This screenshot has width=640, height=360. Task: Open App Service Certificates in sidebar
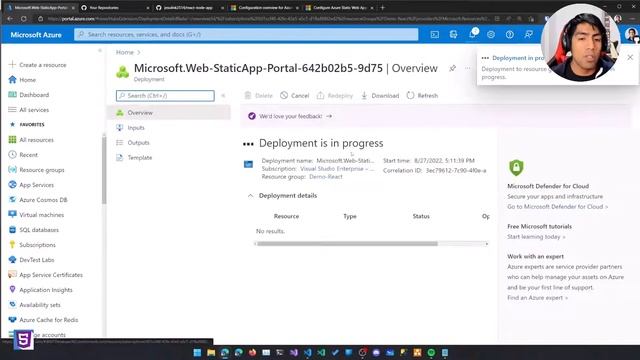(46, 275)
